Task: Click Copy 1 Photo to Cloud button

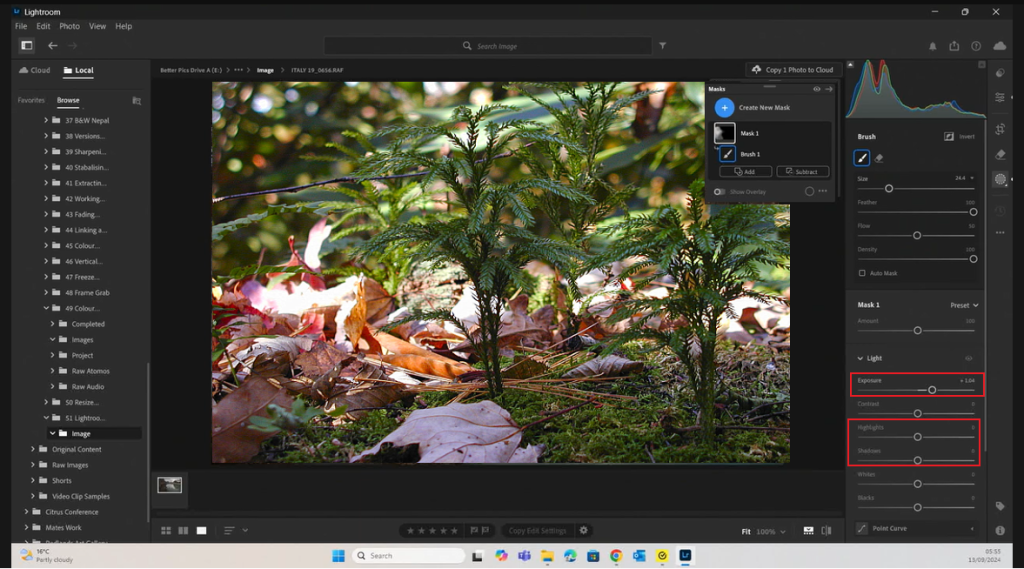Action: [793, 70]
